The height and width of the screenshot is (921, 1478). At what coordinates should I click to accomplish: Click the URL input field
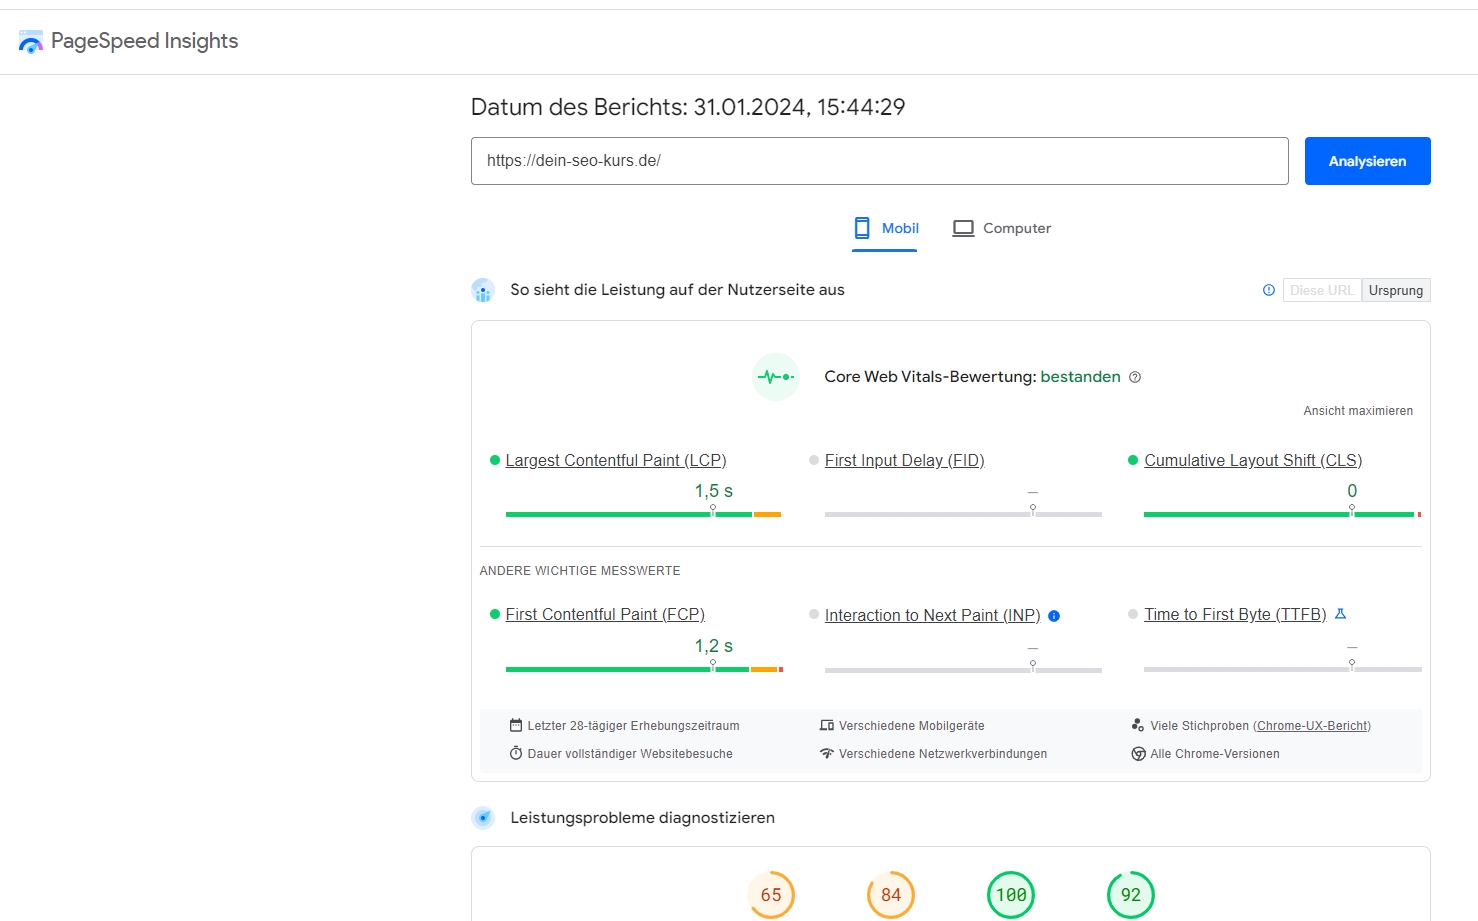[879, 161]
